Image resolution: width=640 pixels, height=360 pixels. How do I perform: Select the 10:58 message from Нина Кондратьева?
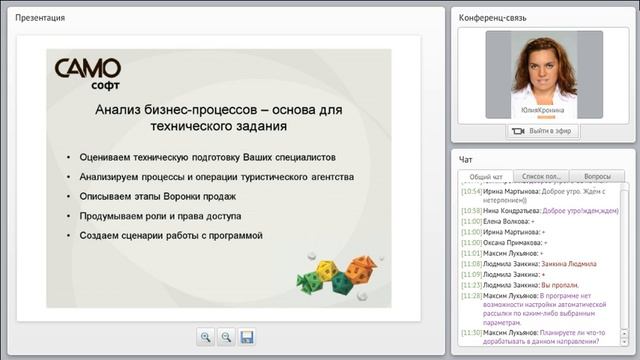pos(540,211)
